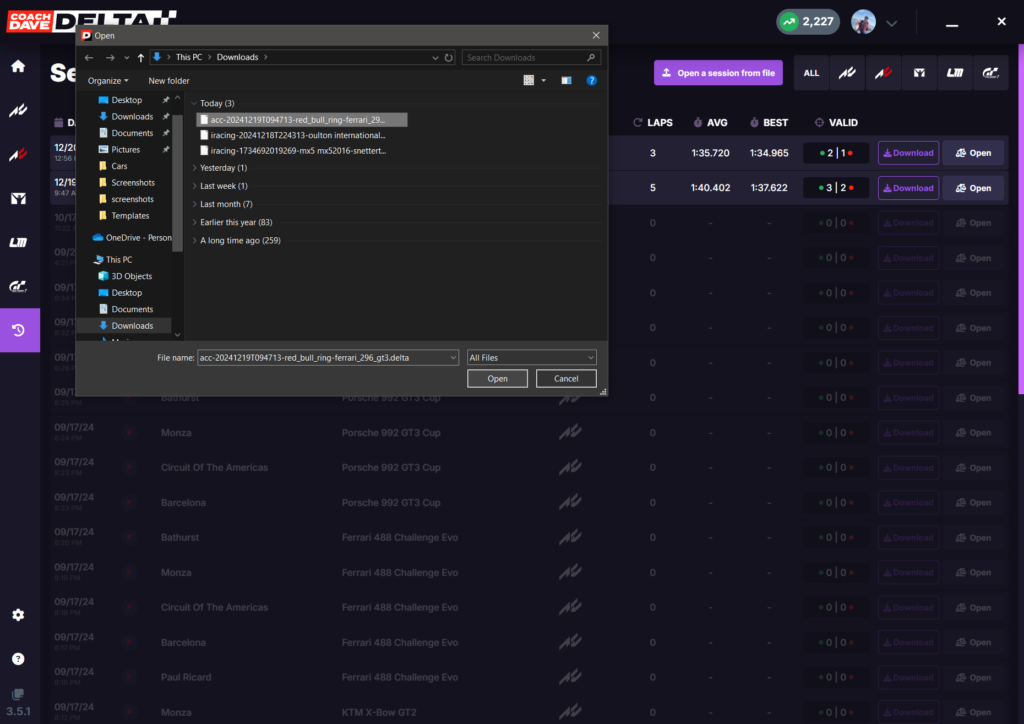Sort by the BEST column header
Viewport: 1024px width, 724px height.
tap(769, 122)
